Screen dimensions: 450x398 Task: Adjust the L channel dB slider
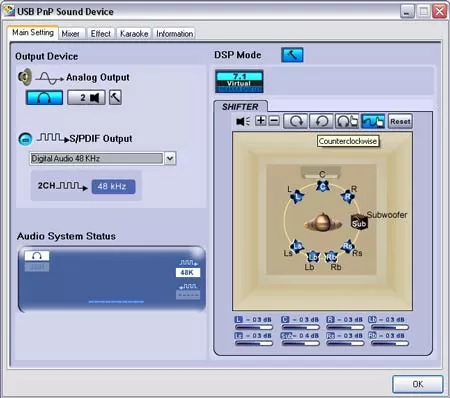click(254, 327)
